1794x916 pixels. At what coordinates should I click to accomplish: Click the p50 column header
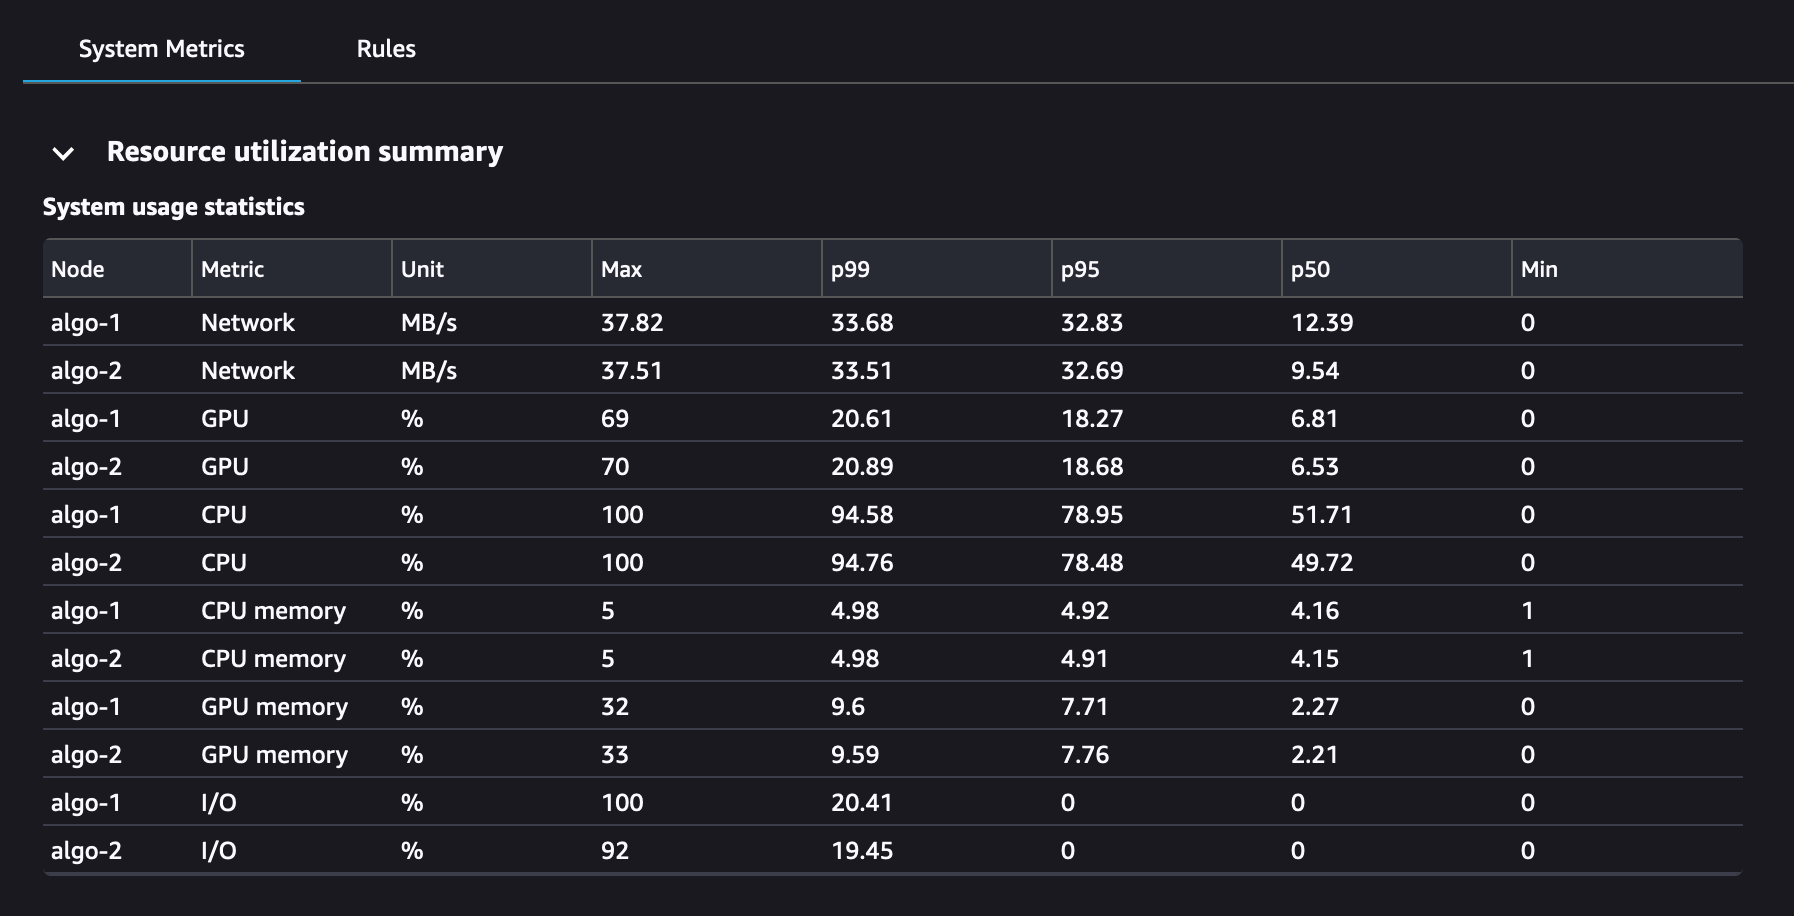click(1309, 268)
